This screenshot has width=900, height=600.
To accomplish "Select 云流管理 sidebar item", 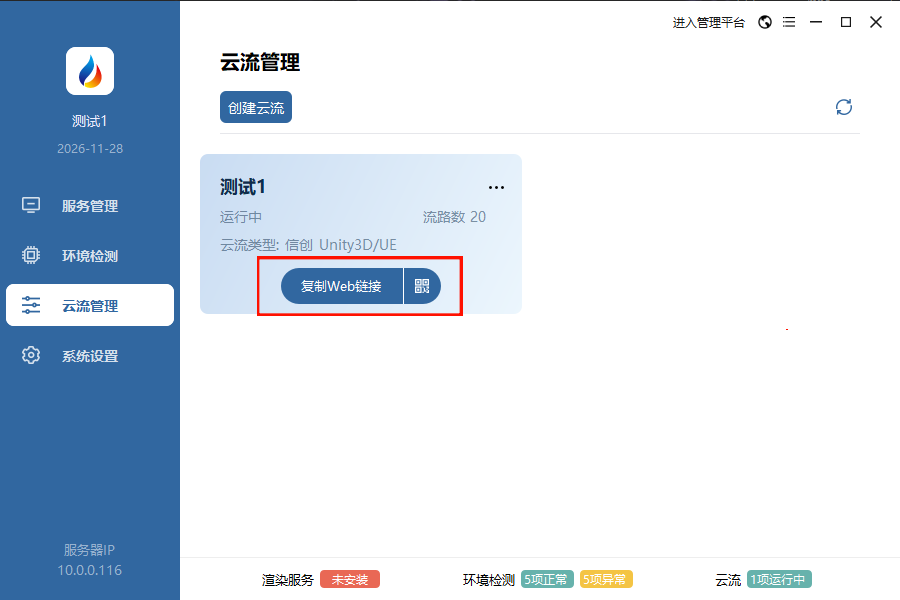I will click(x=90, y=305).
